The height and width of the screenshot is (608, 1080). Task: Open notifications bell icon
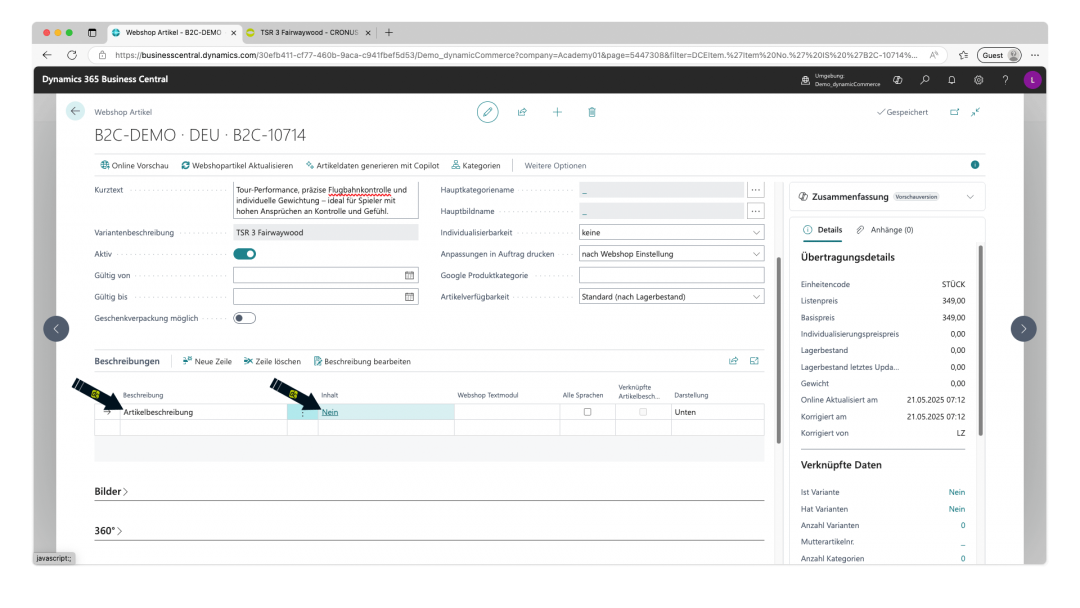click(952, 80)
